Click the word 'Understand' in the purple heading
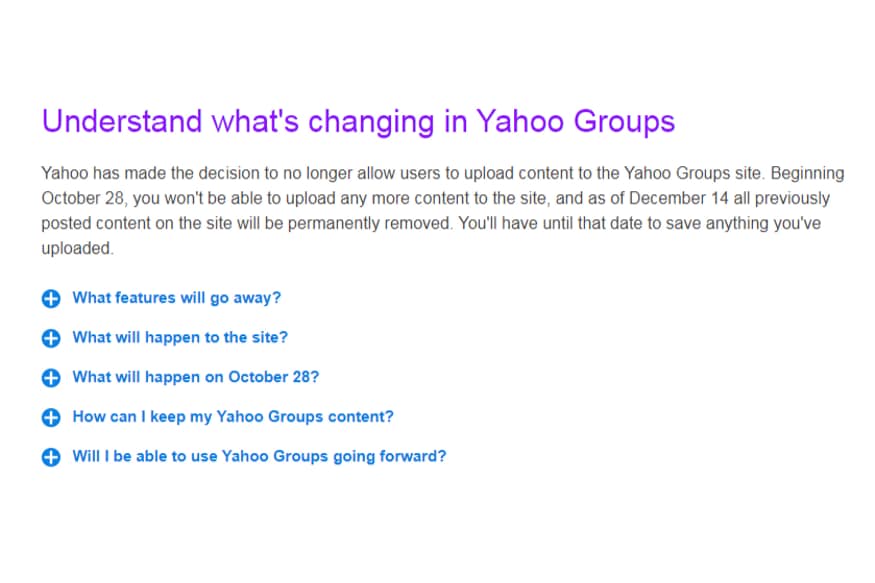Screen dimensions: 875x583 coord(122,121)
